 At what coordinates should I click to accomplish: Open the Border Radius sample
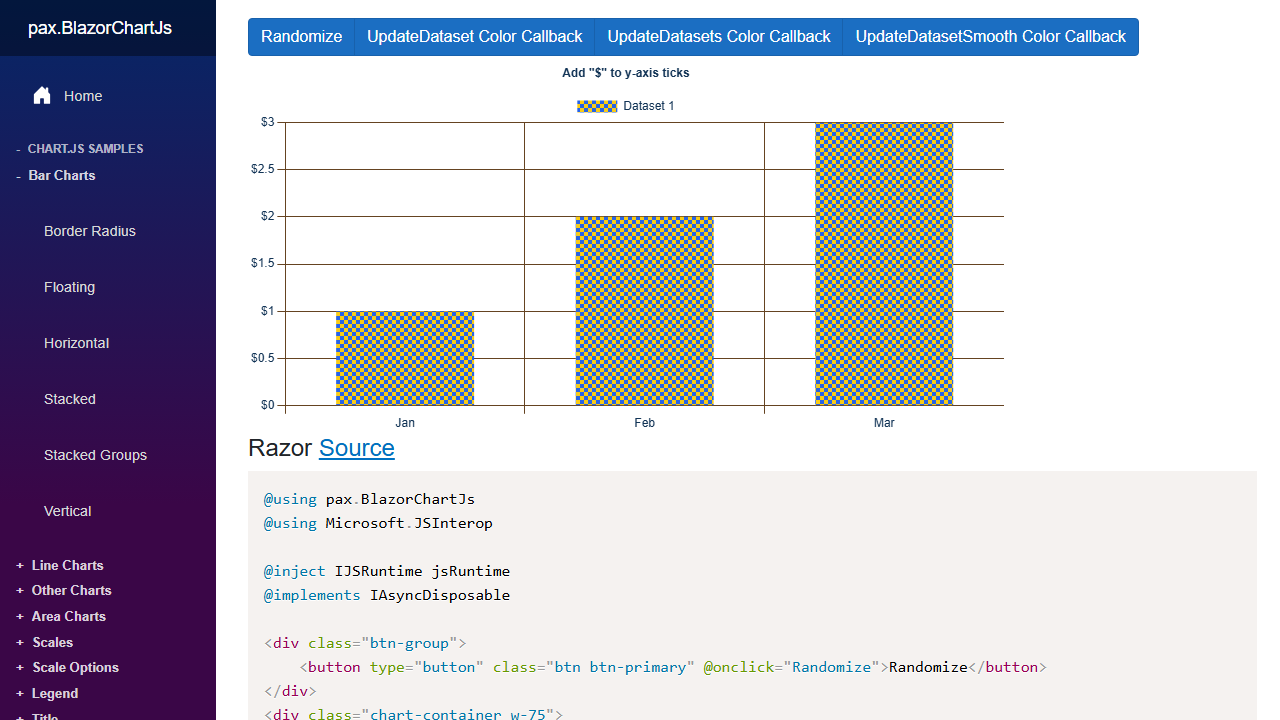[x=90, y=231]
